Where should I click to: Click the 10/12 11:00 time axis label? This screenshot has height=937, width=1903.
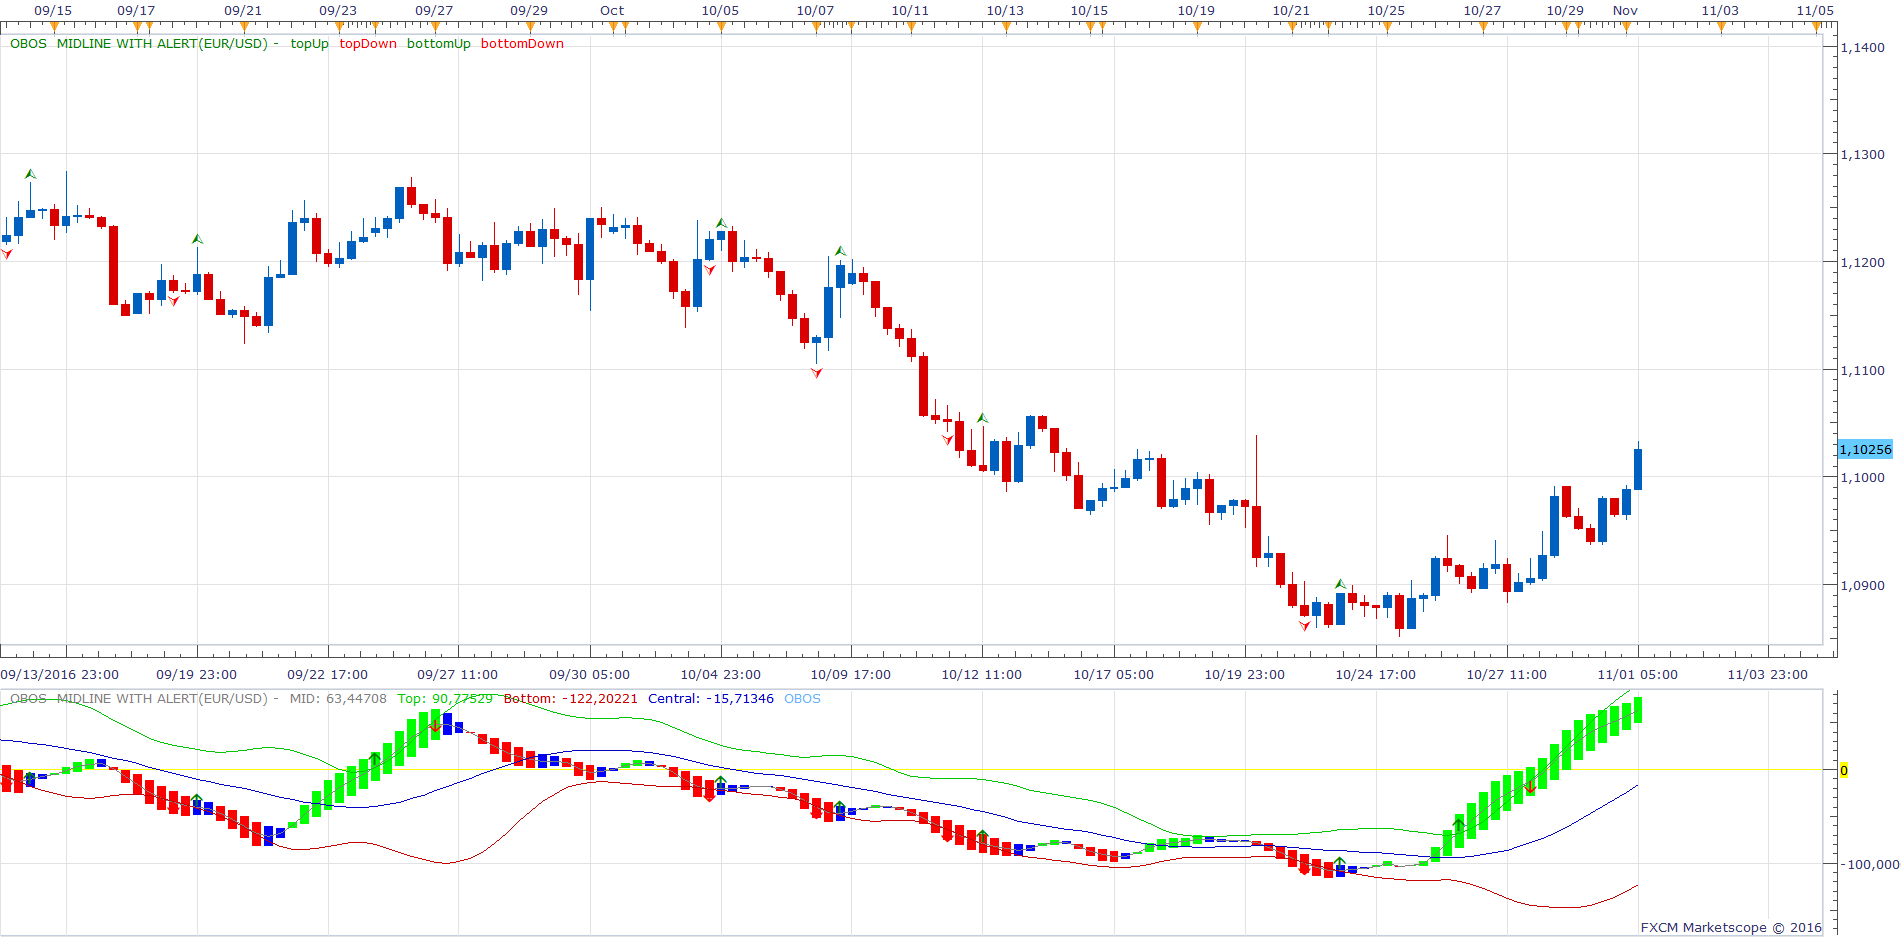[981, 675]
